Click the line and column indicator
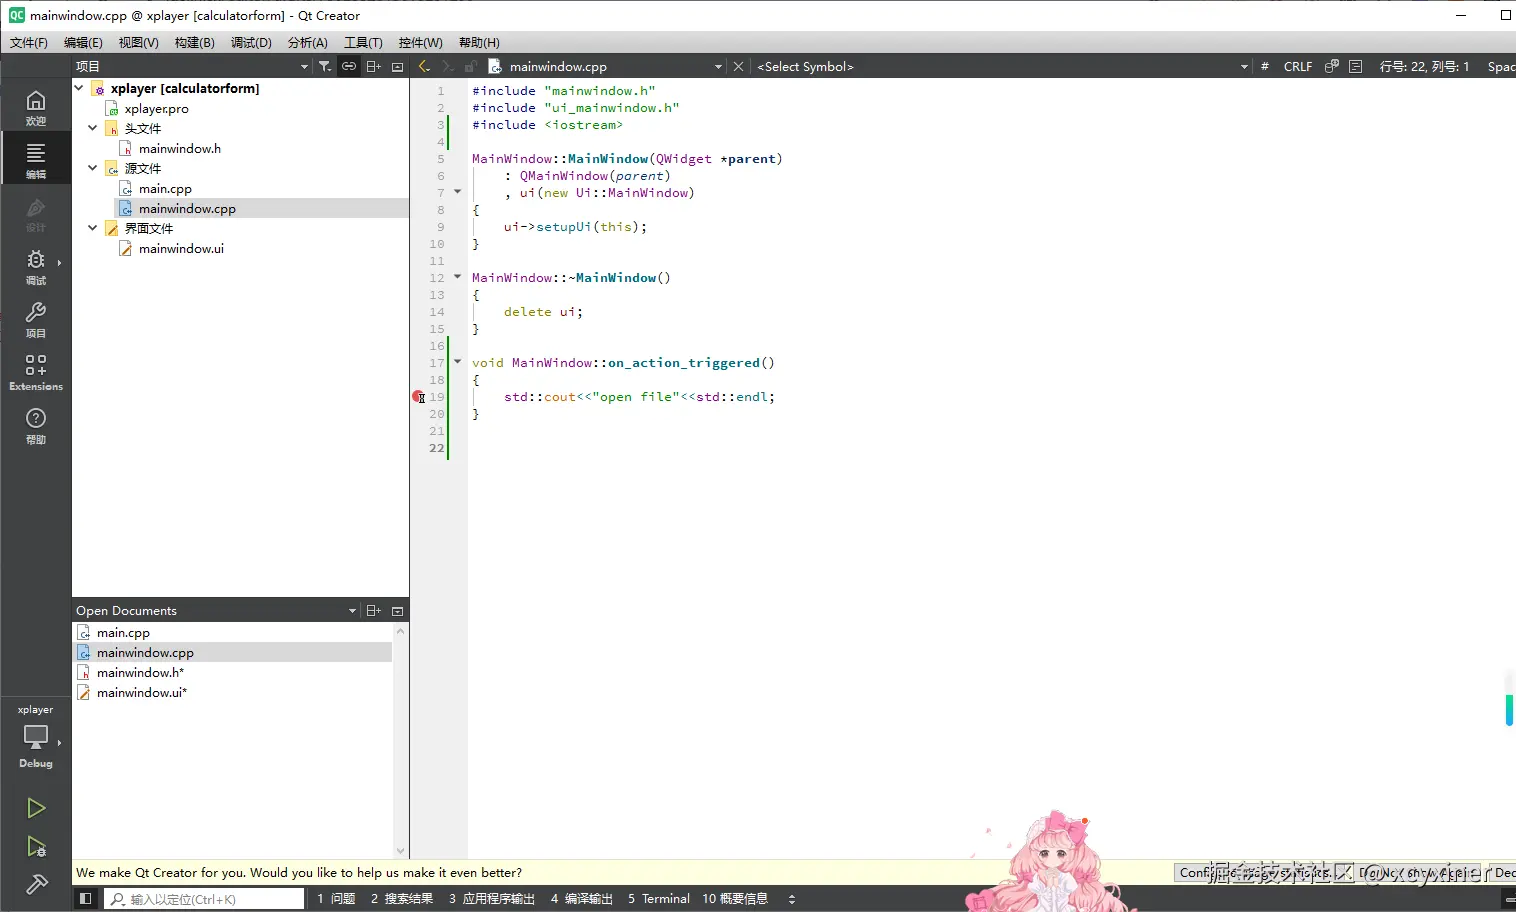1516x912 pixels. pyautogui.click(x=1424, y=66)
